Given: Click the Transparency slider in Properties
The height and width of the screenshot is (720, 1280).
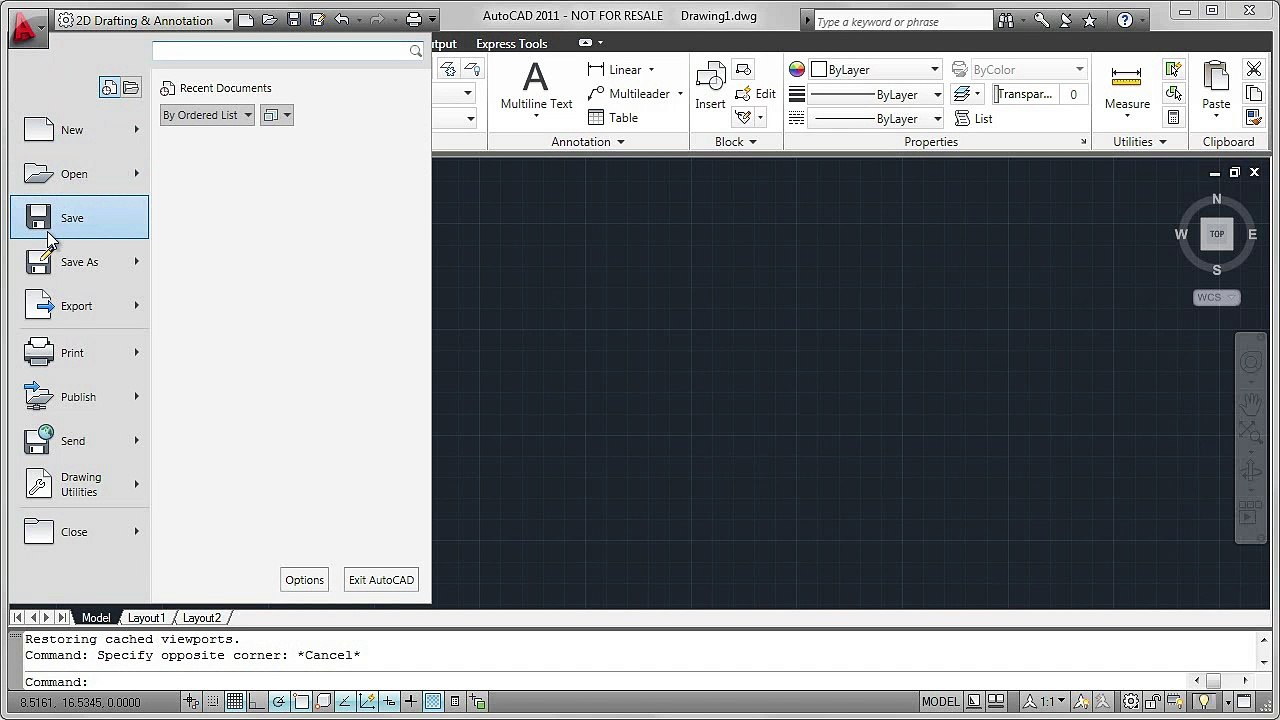Looking at the screenshot, I should [x=1025, y=94].
